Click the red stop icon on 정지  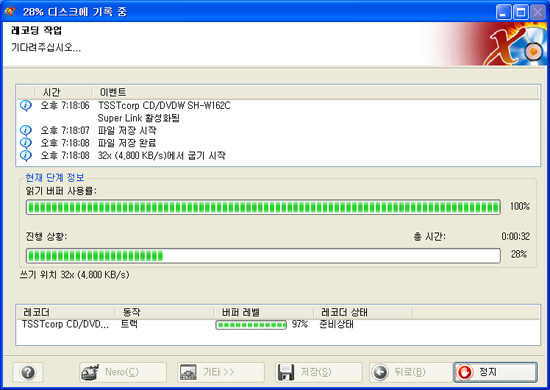click(x=465, y=372)
